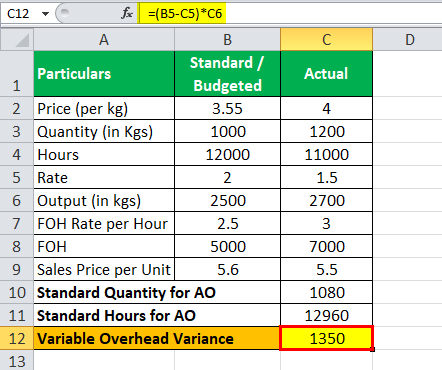Viewport: 442px width, 370px height.
Task: Click the fx Insert Function icon
Action: [127, 14]
